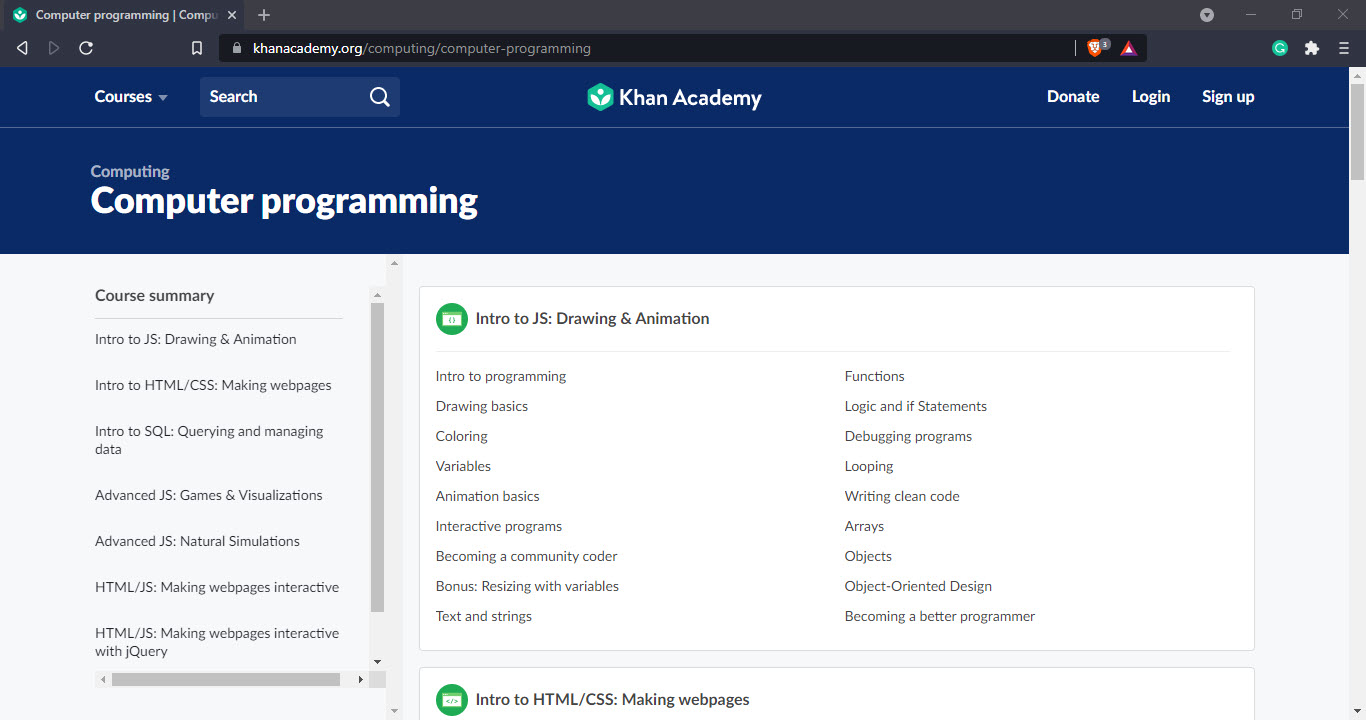Click the sidebar vertical scrollbar thumb
Screen dimensions: 1366x720
coord(377,457)
